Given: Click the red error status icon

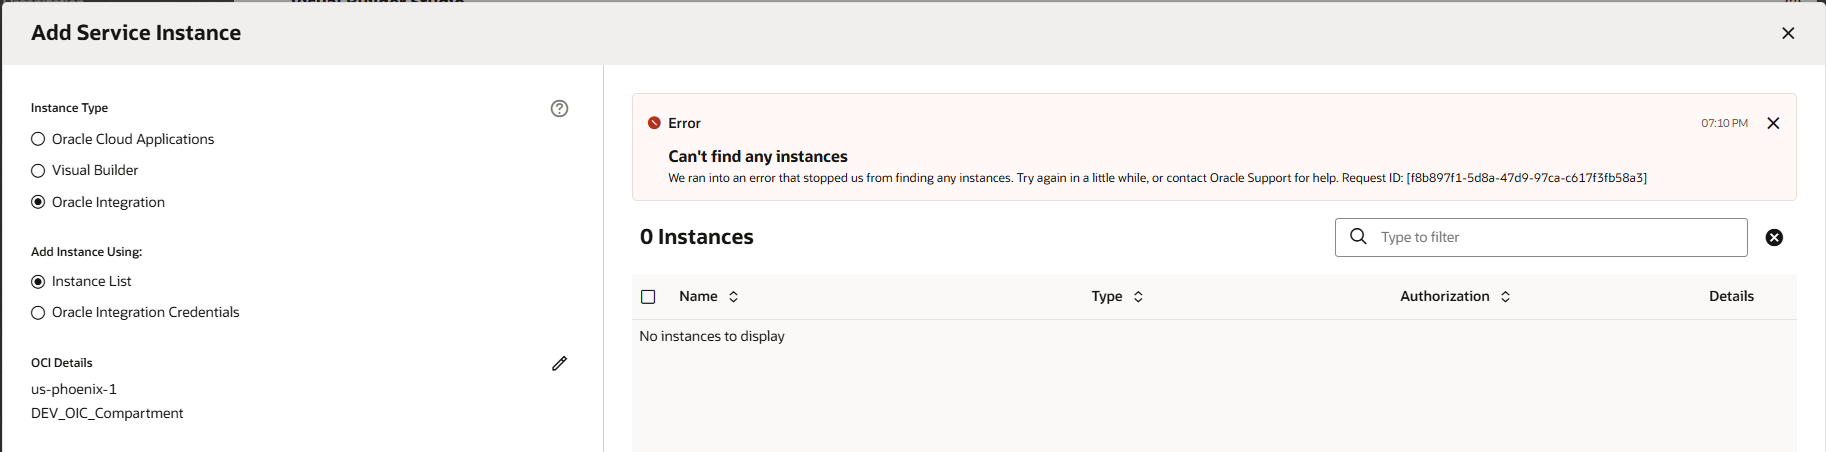Looking at the screenshot, I should pos(654,123).
